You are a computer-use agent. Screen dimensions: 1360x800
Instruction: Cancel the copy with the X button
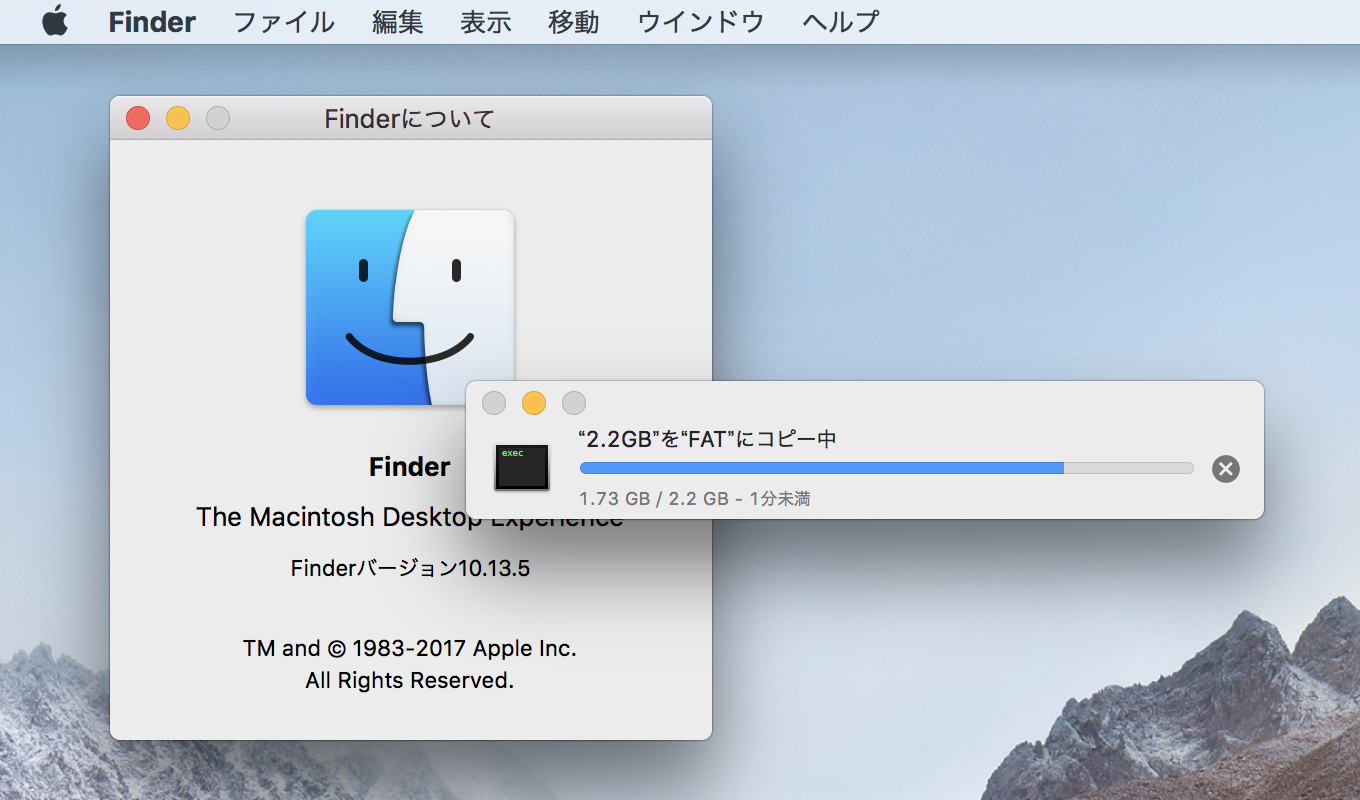click(1226, 468)
